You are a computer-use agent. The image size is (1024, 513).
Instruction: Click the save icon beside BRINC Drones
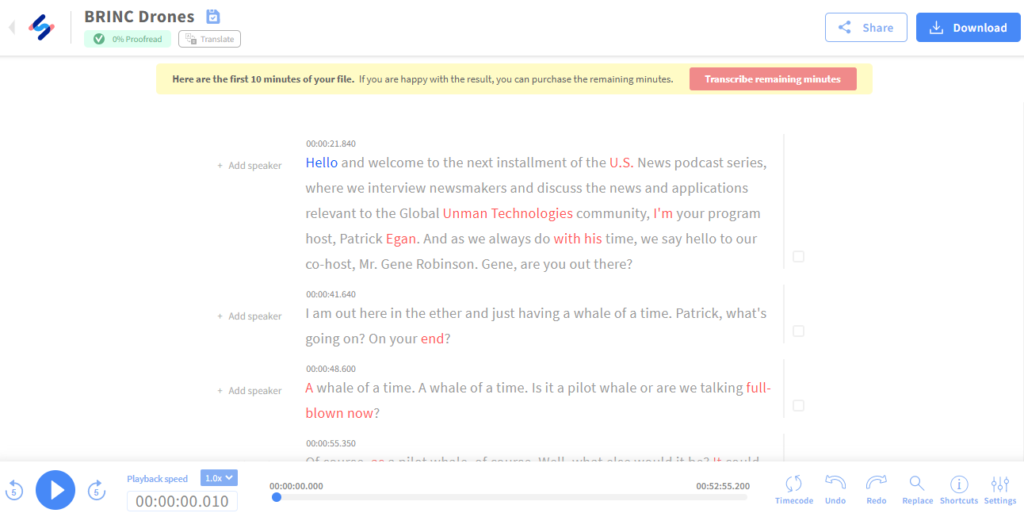pos(213,16)
